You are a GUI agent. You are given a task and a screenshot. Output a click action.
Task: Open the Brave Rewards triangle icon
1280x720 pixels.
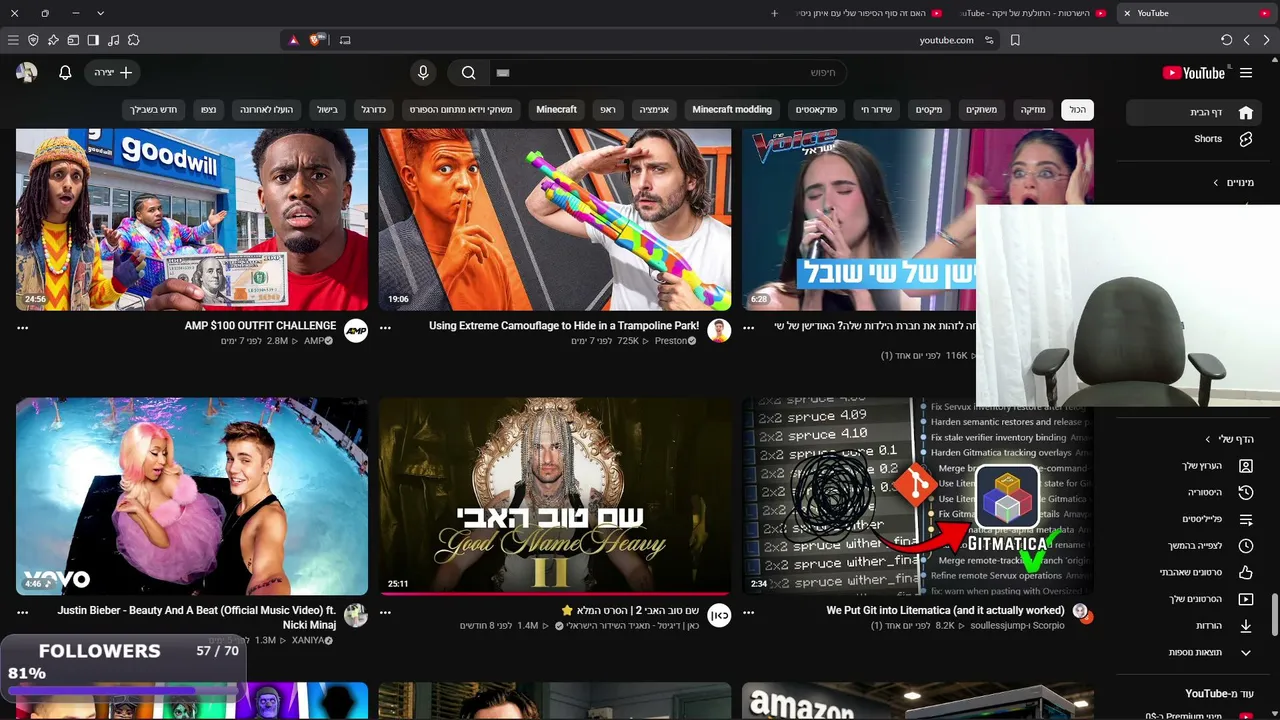[x=293, y=40]
